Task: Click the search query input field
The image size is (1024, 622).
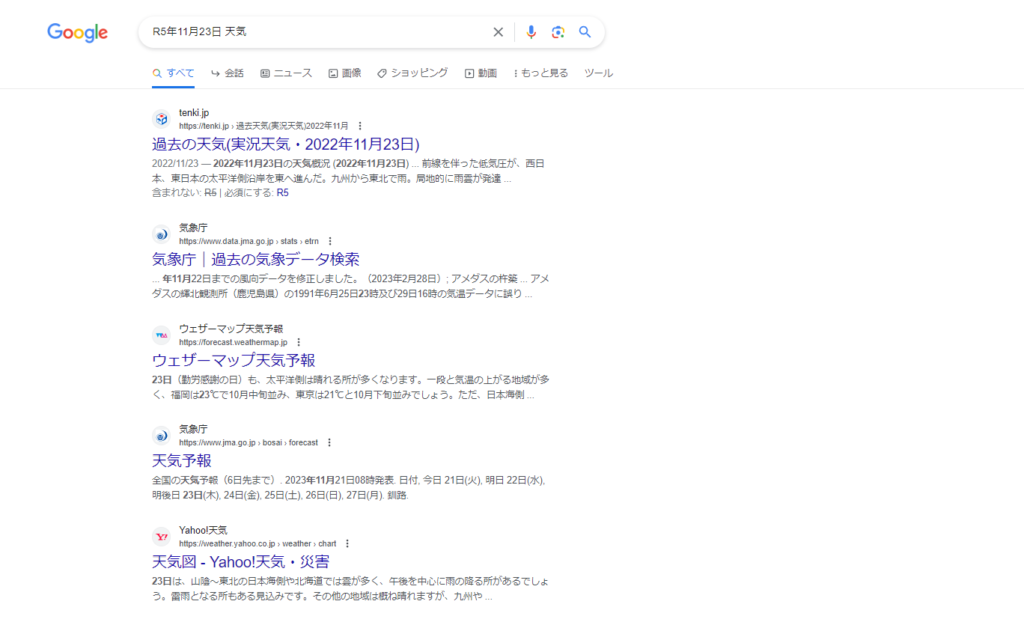Action: (x=317, y=32)
